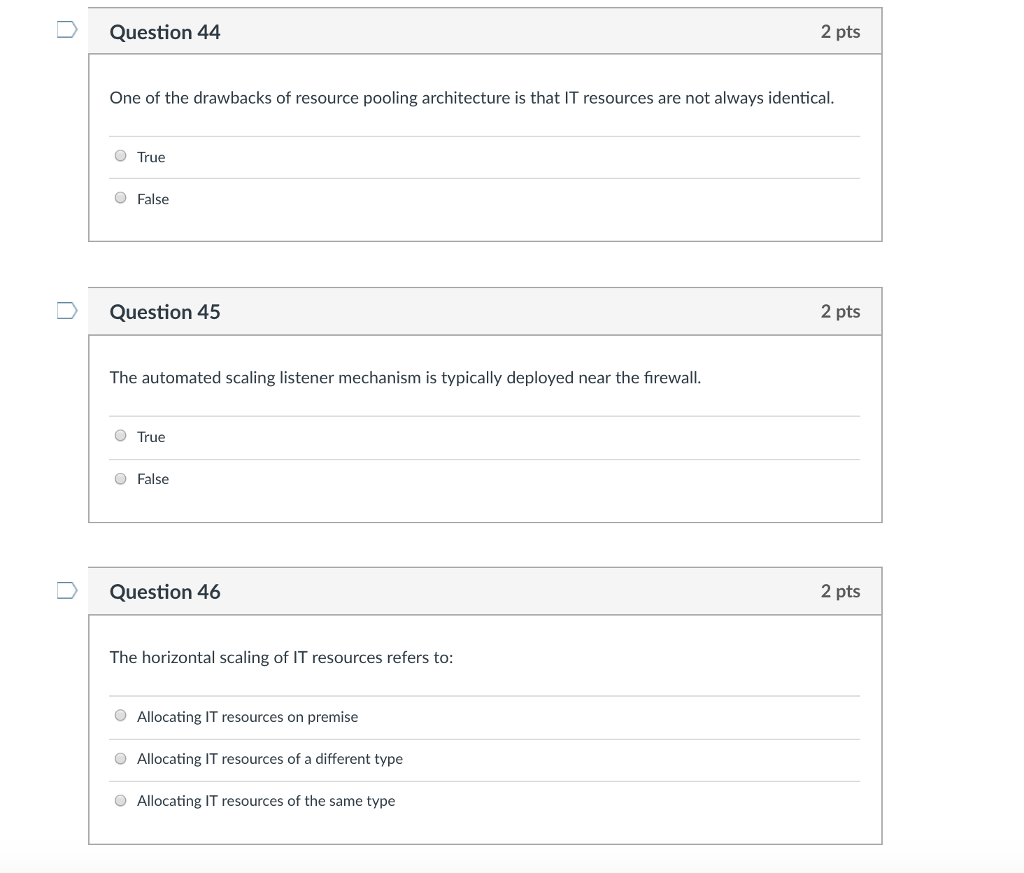Select False for Question 44
Viewport: 1024px width, 873px height.
[x=120, y=197]
